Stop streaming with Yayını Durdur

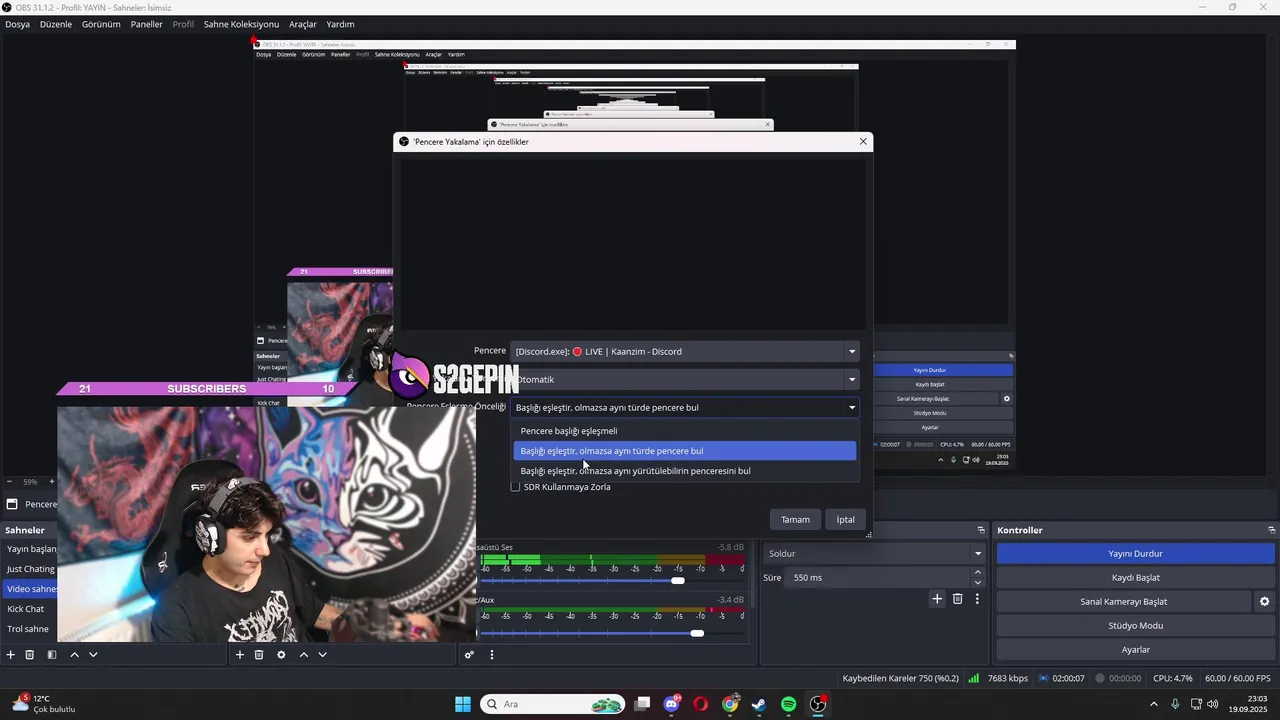pos(1135,554)
